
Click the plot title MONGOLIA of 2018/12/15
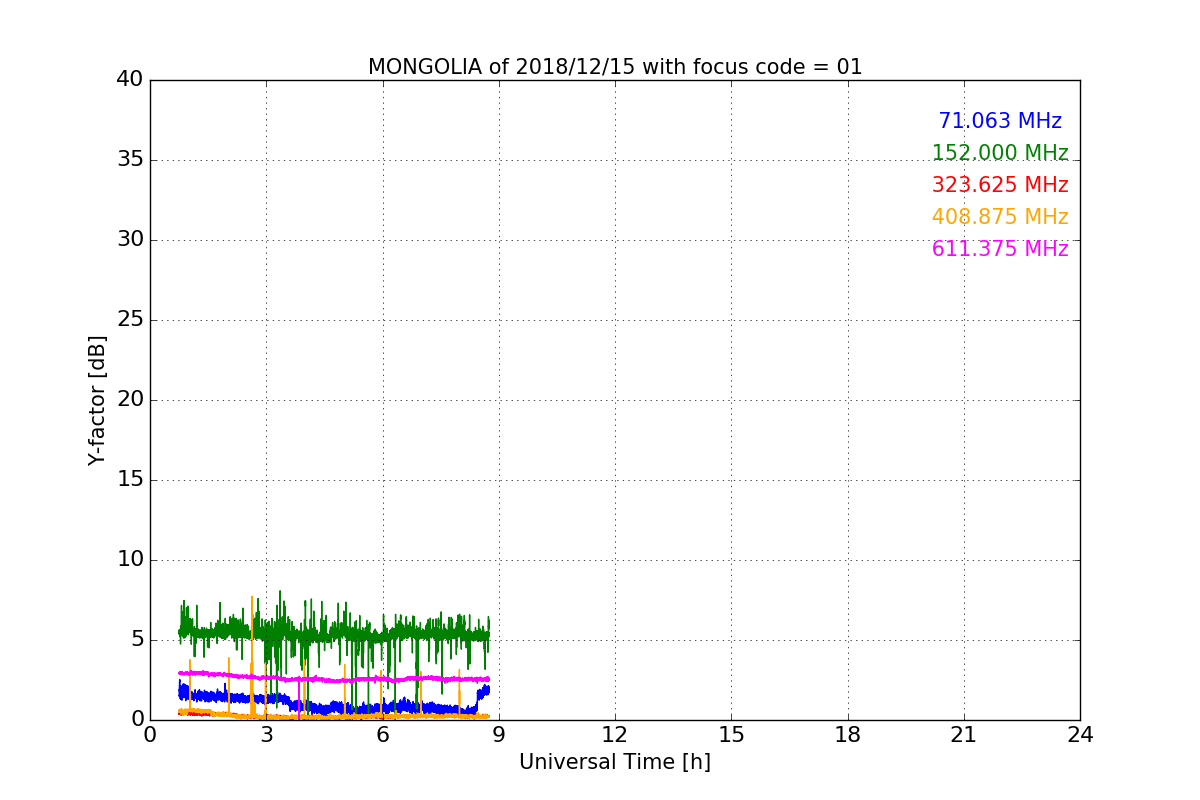615,67
